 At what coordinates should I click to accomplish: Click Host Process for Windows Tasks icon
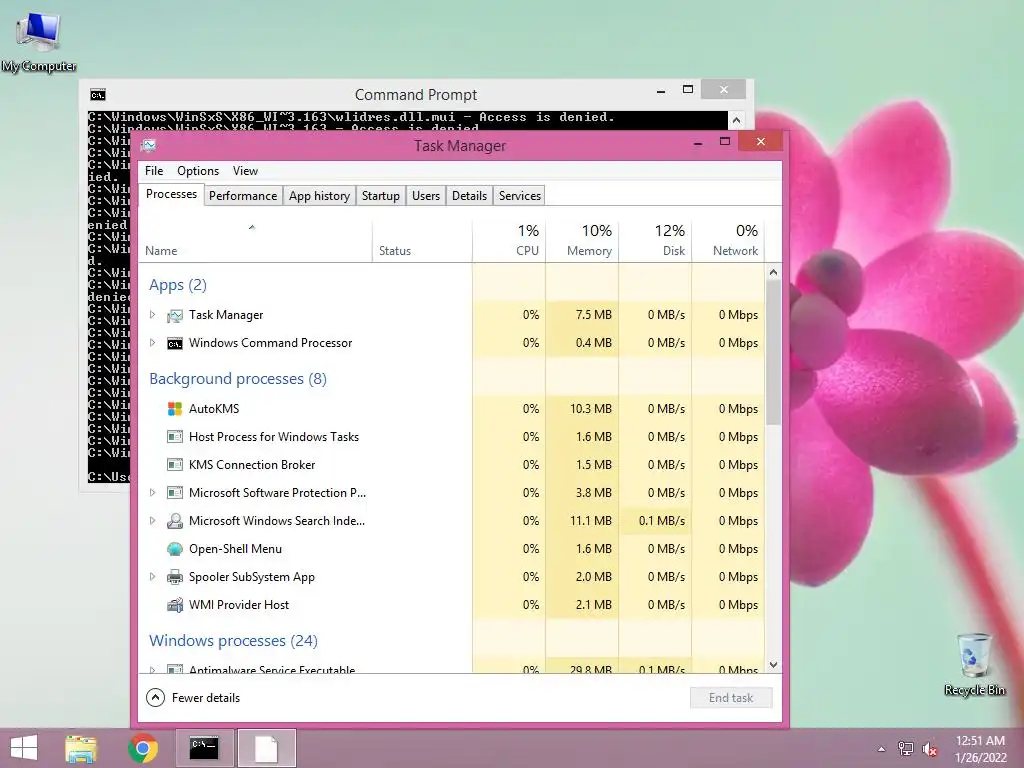174,437
